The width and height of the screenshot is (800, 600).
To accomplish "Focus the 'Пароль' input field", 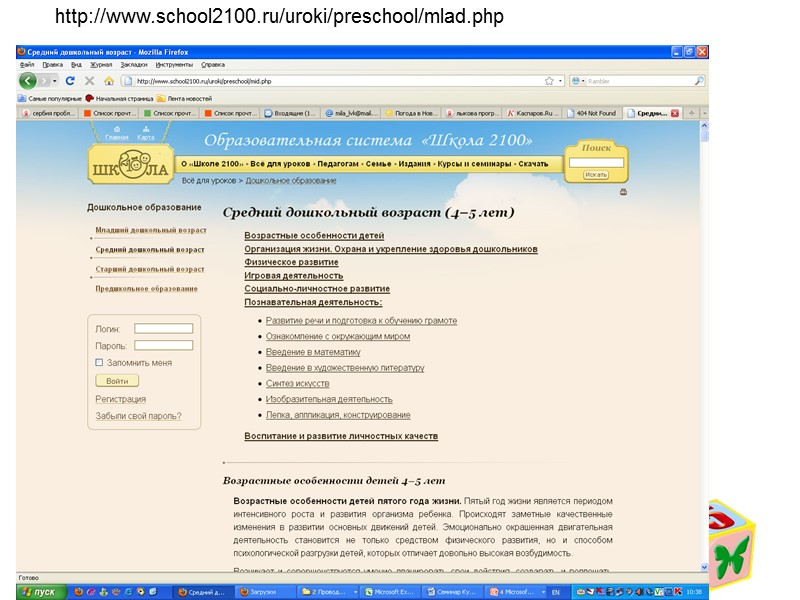I will 163,345.
